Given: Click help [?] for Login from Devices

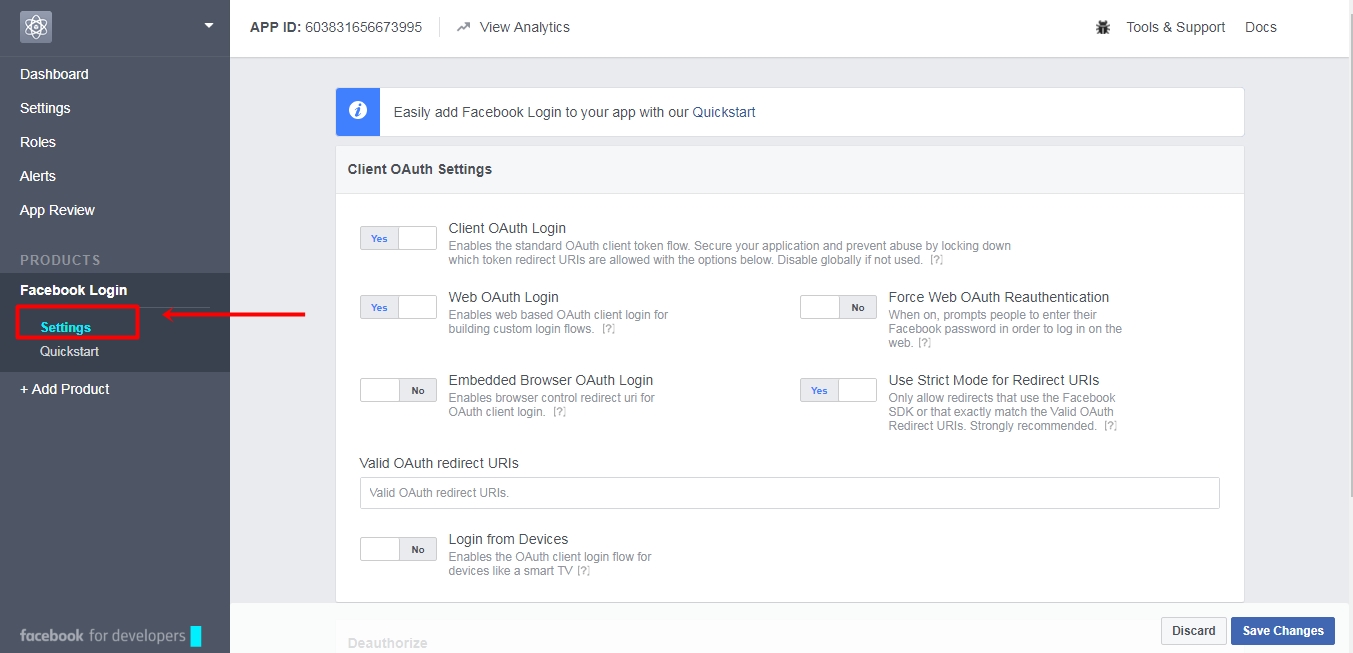Looking at the screenshot, I should [x=584, y=571].
